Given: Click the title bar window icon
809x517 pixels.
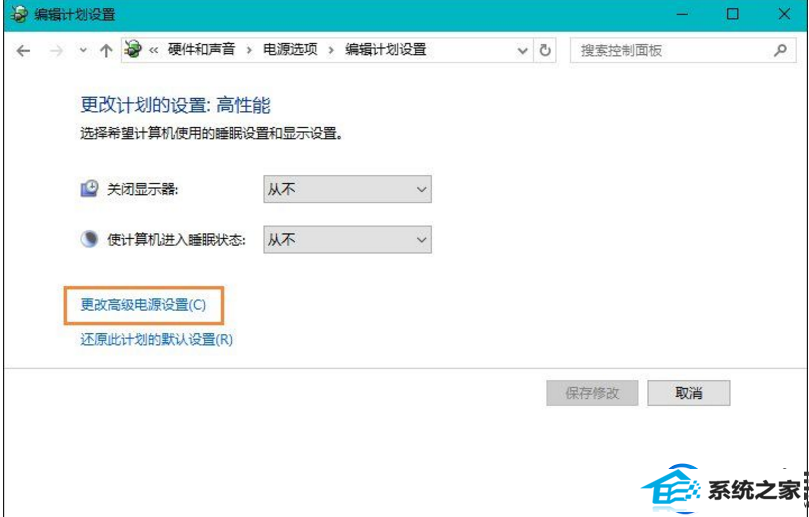Looking at the screenshot, I should (x=19, y=14).
